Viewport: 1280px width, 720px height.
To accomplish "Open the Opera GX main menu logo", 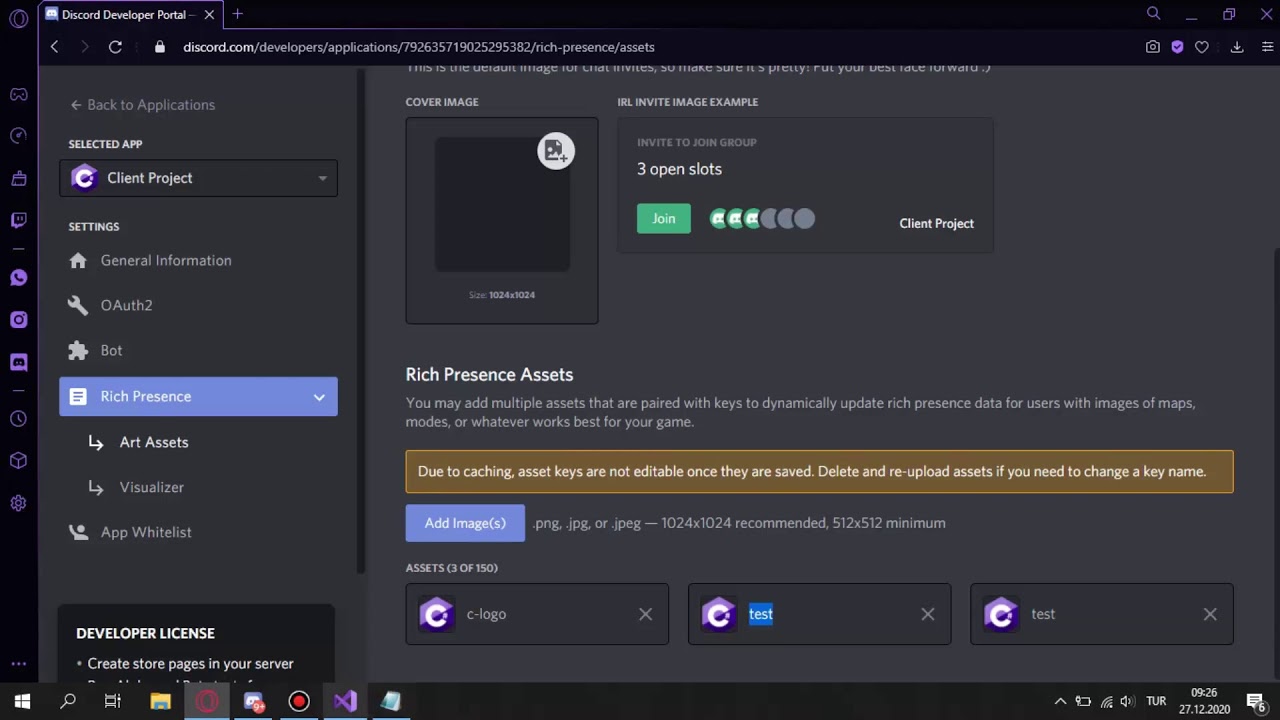I will point(18,18).
